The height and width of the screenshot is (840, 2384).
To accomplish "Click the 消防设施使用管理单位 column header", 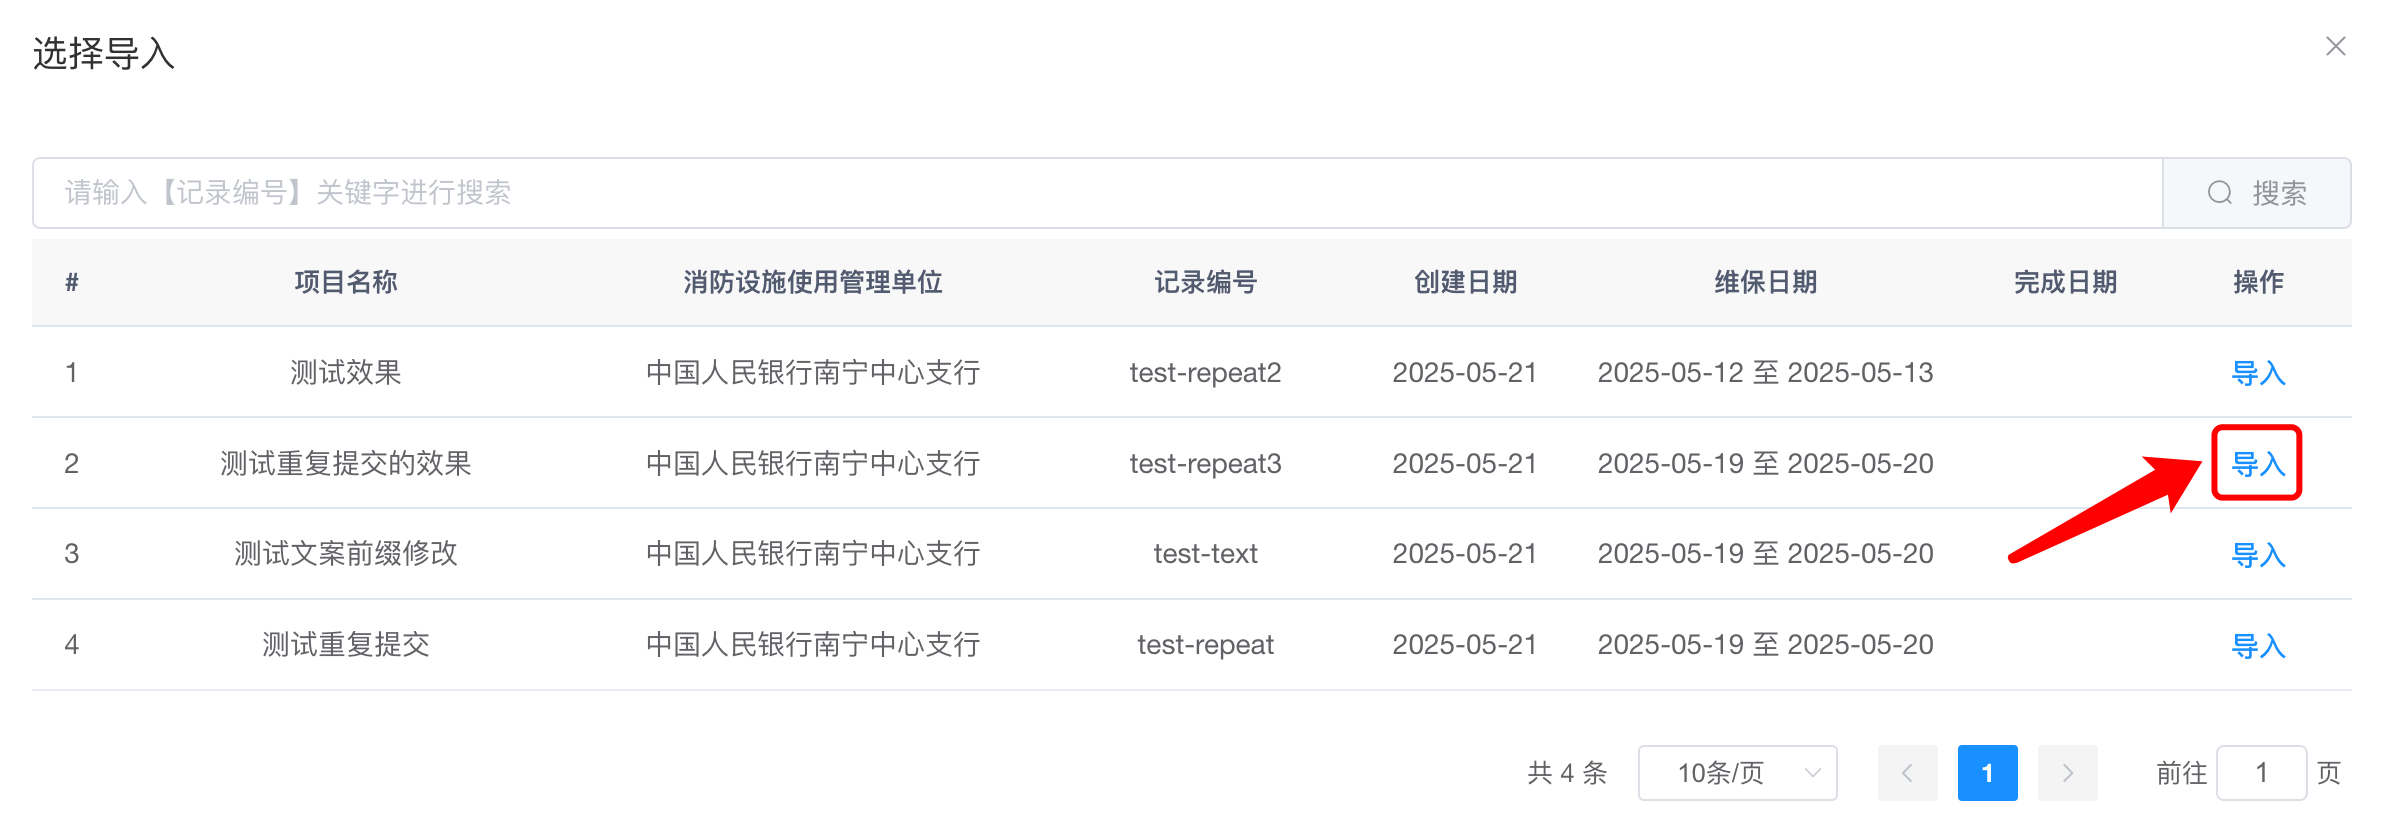I will [813, 282].
